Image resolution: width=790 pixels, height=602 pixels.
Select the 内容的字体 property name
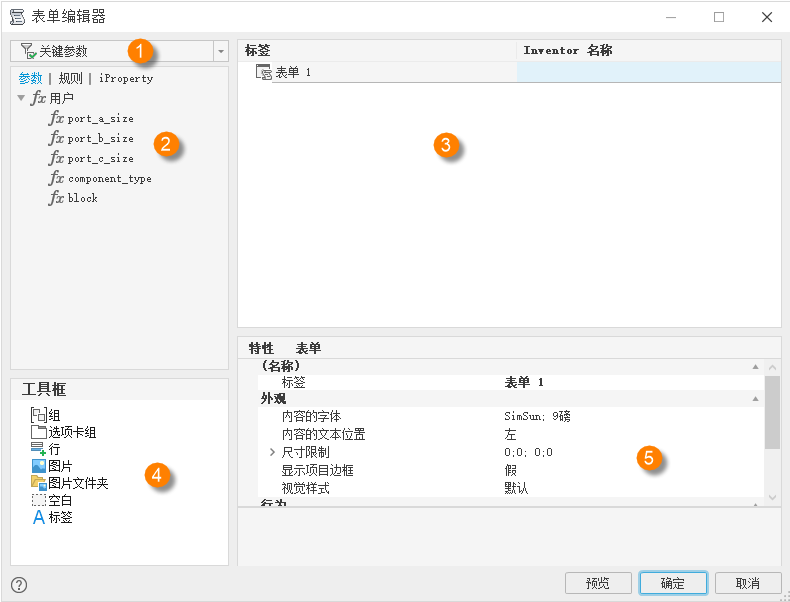pos(311,417)
